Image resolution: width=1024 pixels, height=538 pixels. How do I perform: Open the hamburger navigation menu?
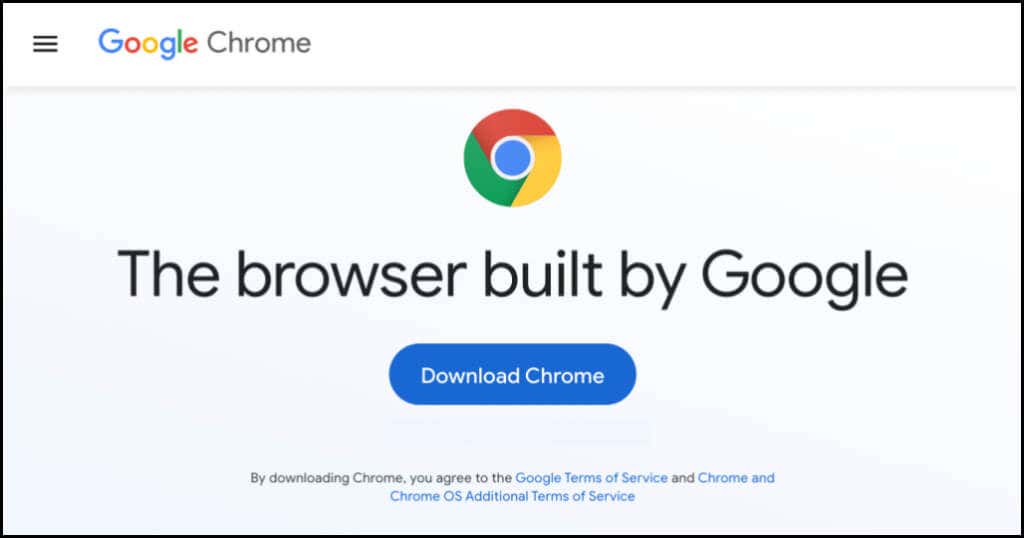coord(45,44)
